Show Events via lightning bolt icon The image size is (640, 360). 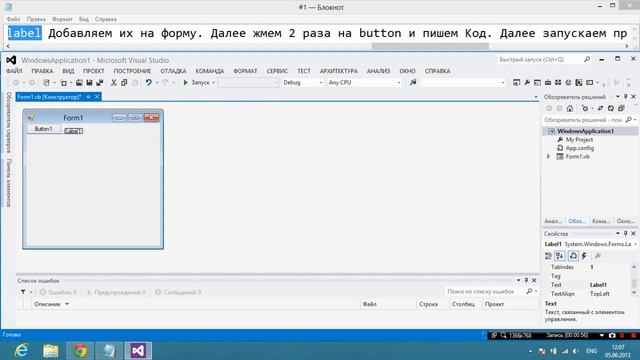[584, 256]
